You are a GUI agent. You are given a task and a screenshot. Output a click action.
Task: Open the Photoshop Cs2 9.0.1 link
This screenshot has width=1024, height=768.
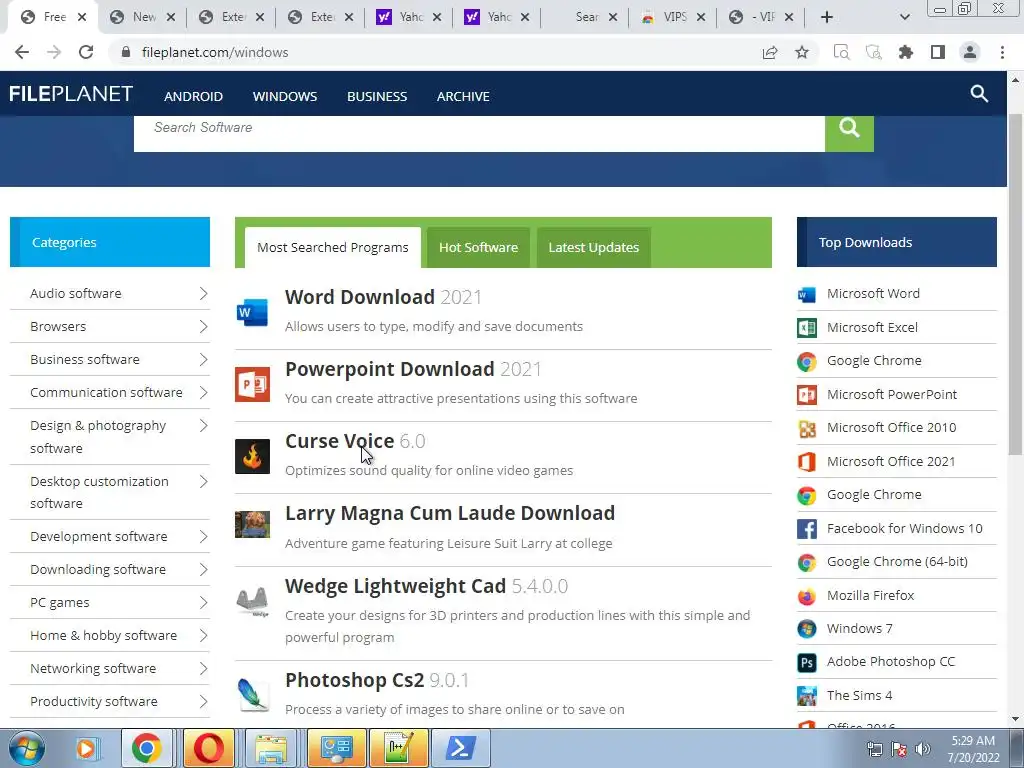(x=377, y=680)
